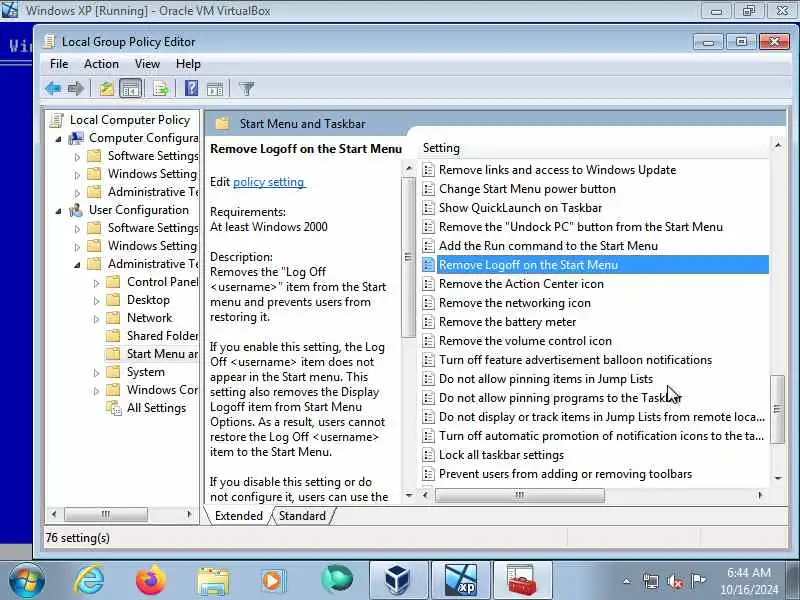Switch to the Standard tab
The height and width of the screenshot is (600, 800).
[302, 516]
